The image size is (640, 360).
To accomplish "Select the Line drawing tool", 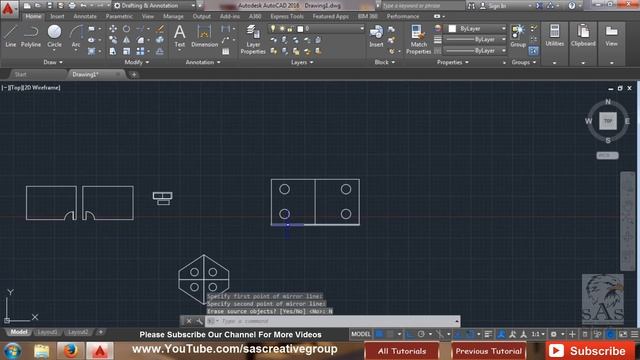I will click(11, 36).
